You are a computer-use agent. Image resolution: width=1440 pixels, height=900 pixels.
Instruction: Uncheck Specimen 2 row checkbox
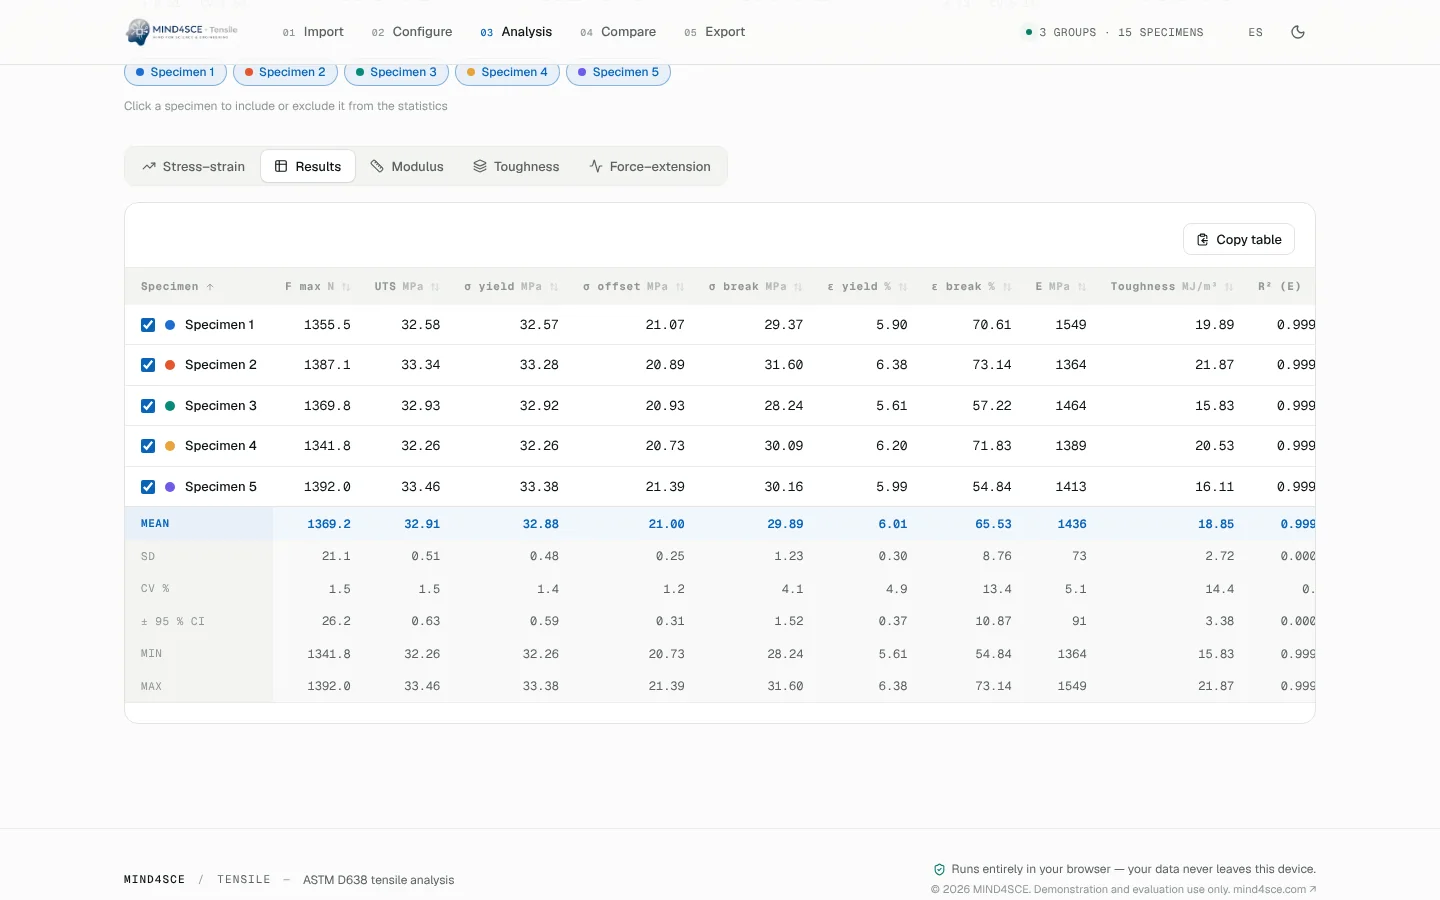148,365
